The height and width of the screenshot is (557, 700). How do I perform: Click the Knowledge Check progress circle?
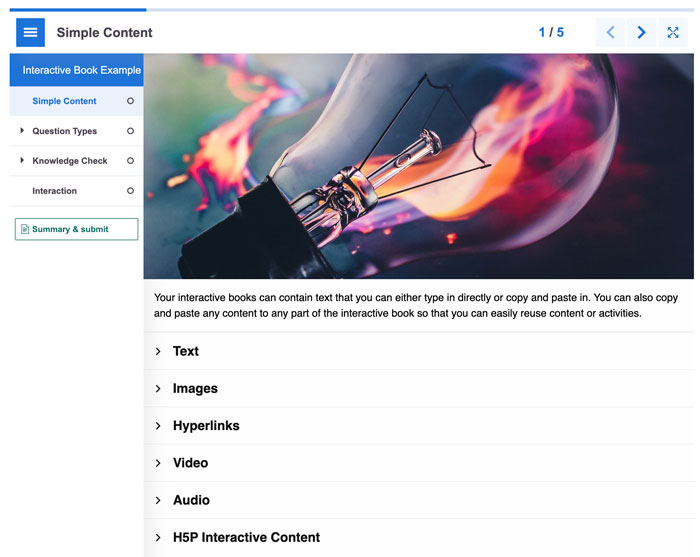130,161
